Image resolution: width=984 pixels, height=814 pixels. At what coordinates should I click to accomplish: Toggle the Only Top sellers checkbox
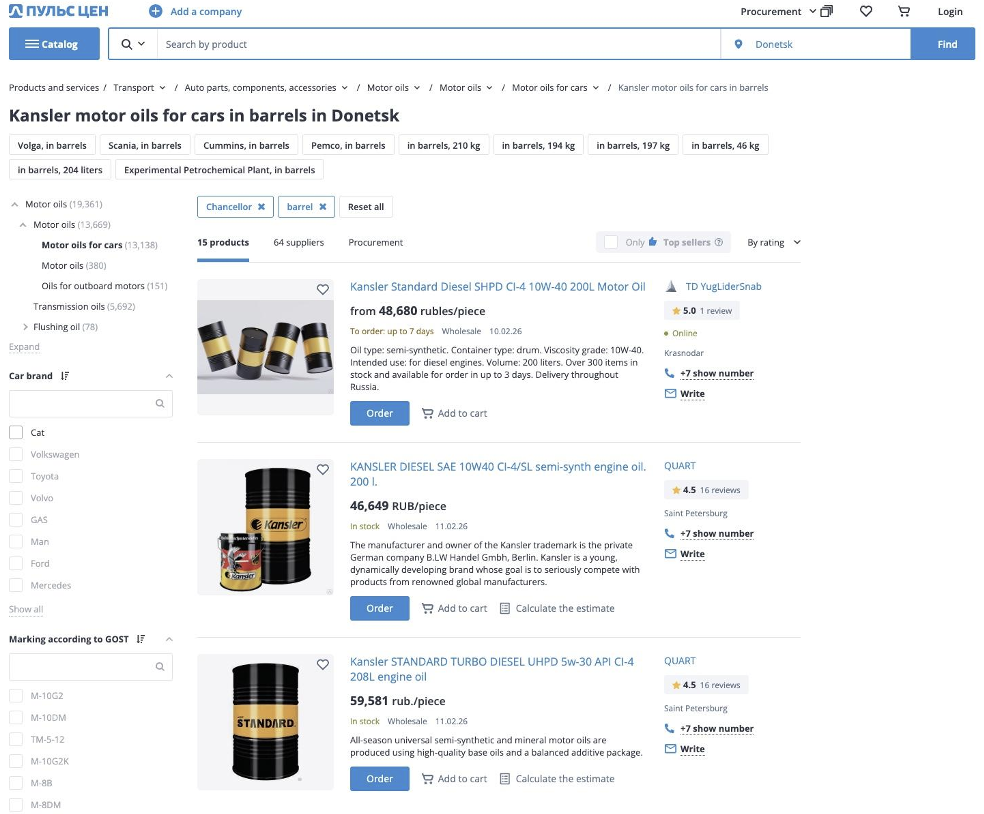pyautogui.click(x=611, y=242)
